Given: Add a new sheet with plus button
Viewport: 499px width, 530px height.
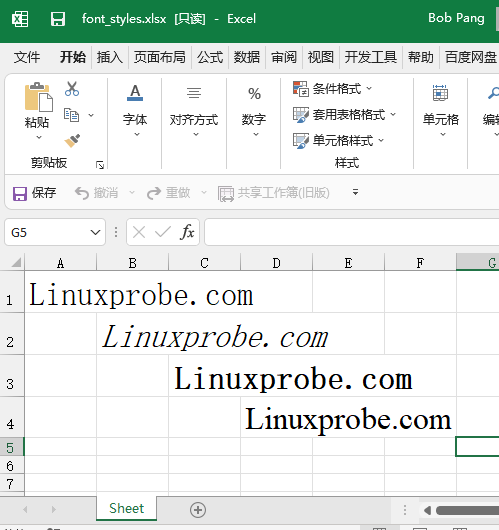Looking at the screenshot, I should 198,510.
